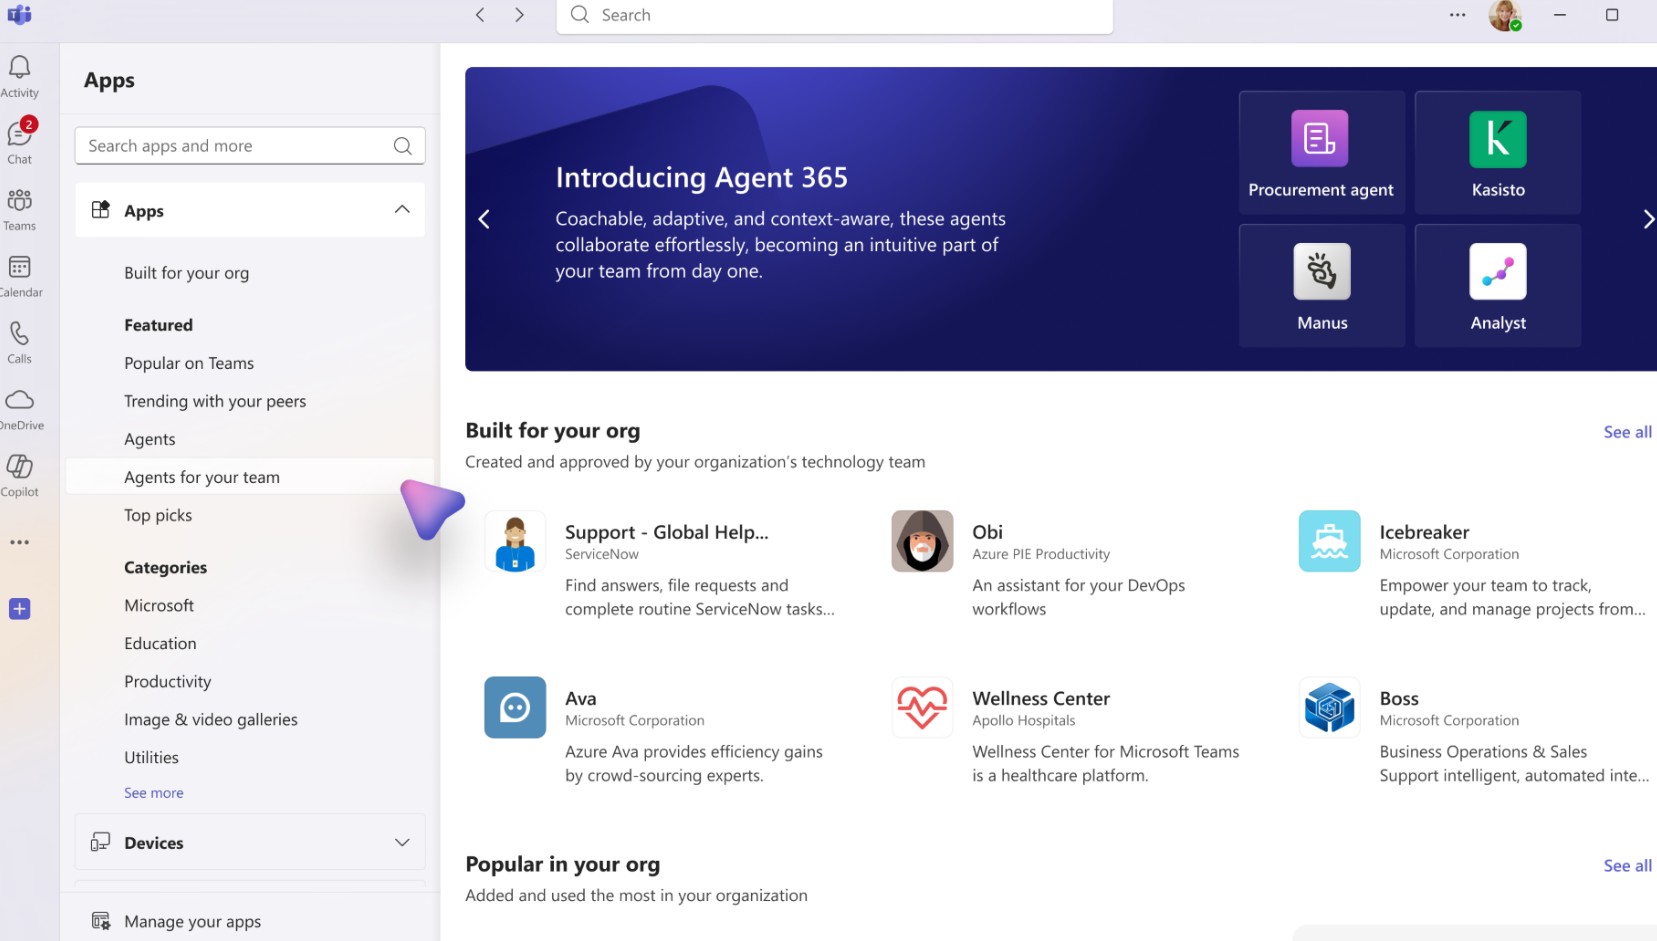Show next banner with right arrow
1657x941 pixels.
click(x=1647, y=219)
